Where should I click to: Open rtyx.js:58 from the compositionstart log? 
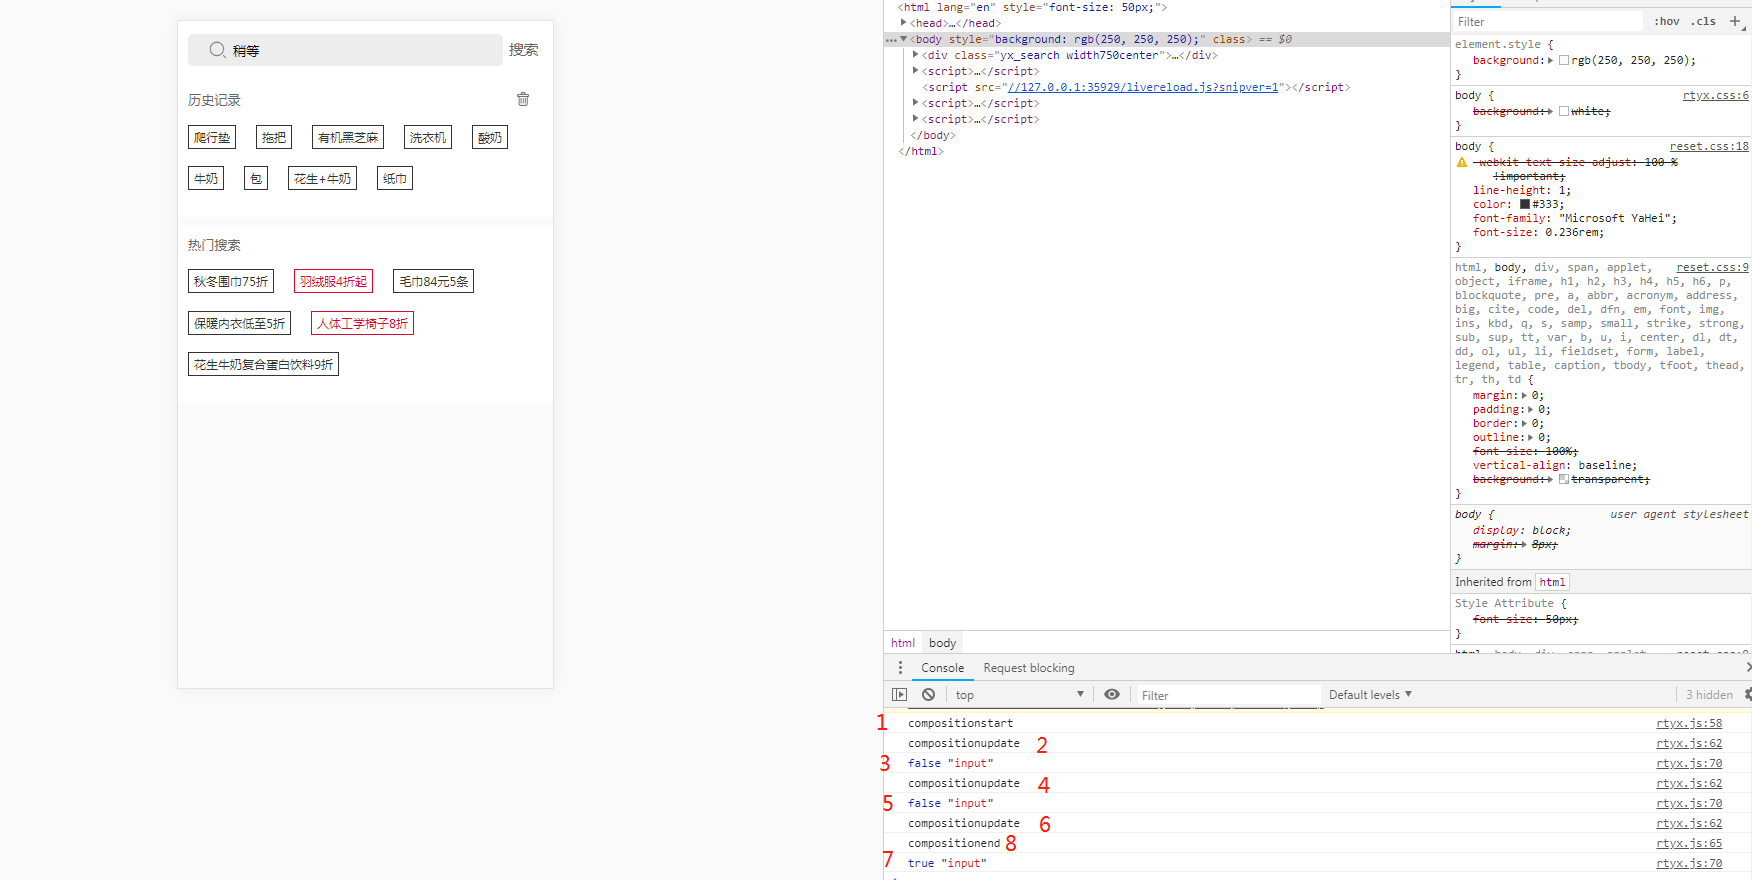point(1689,723)
